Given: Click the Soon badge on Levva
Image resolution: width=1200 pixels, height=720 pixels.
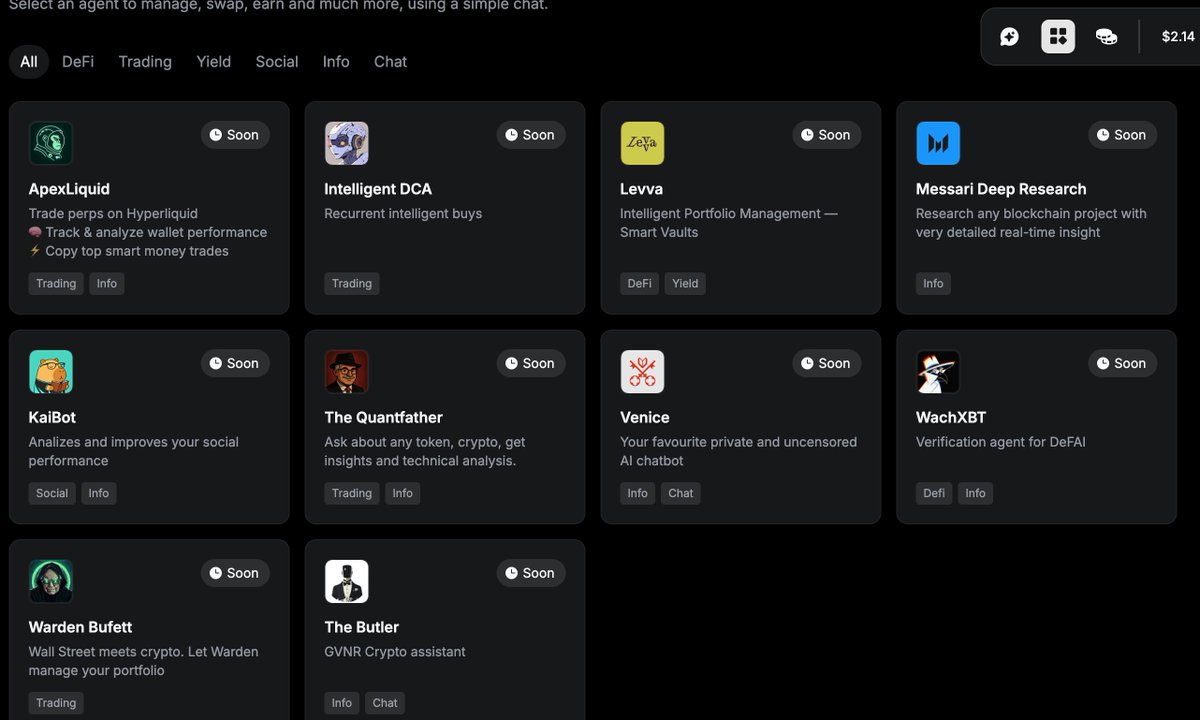Looking at the screenshot, I should point(827,135).
